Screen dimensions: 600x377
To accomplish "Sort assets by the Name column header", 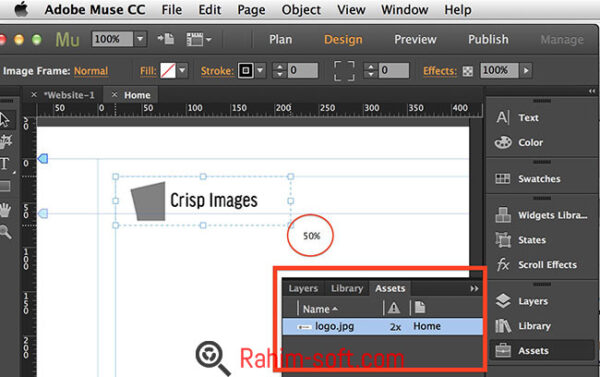I will click(320, 309).
